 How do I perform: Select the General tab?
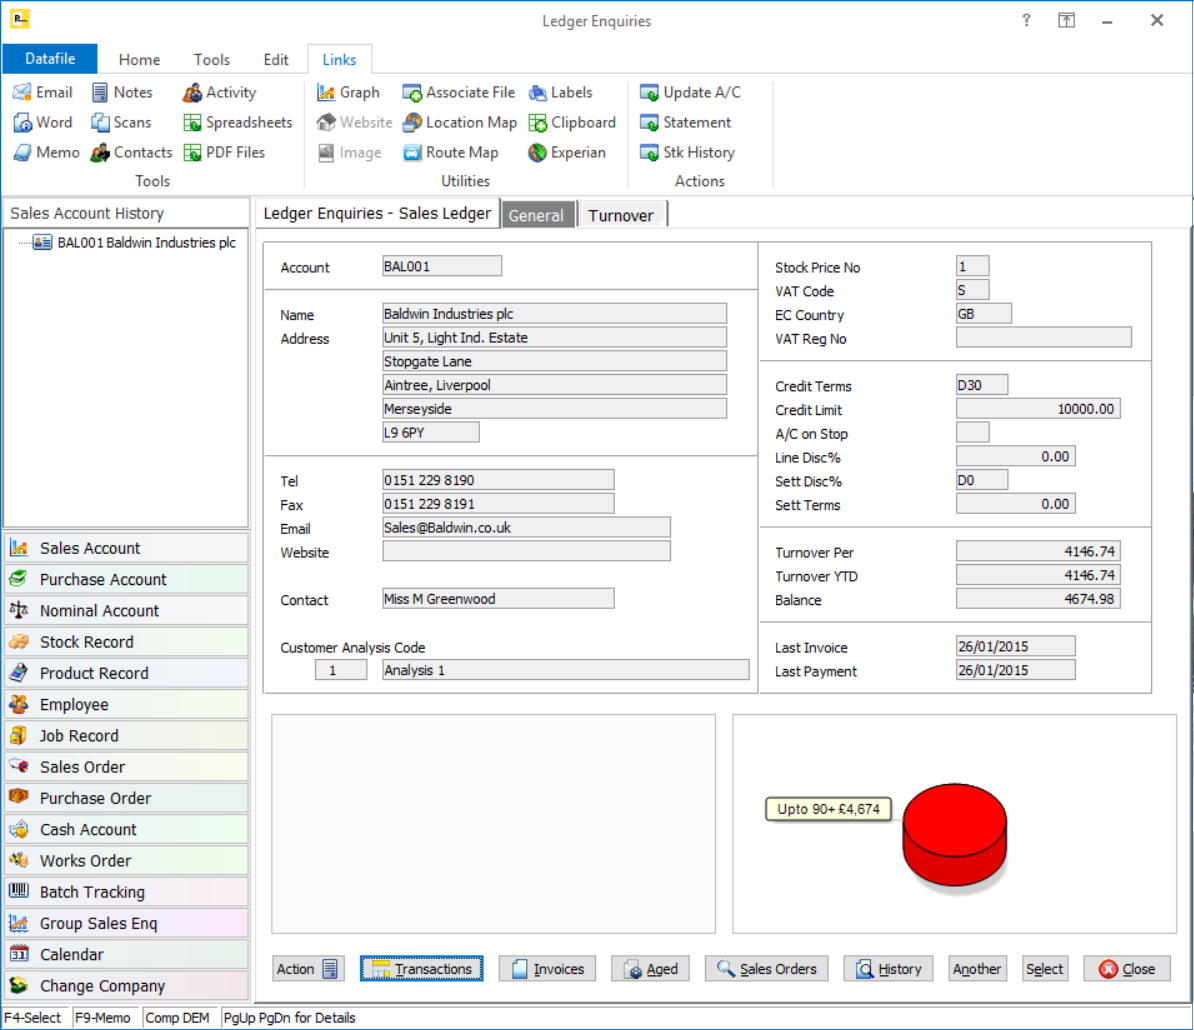536,215
